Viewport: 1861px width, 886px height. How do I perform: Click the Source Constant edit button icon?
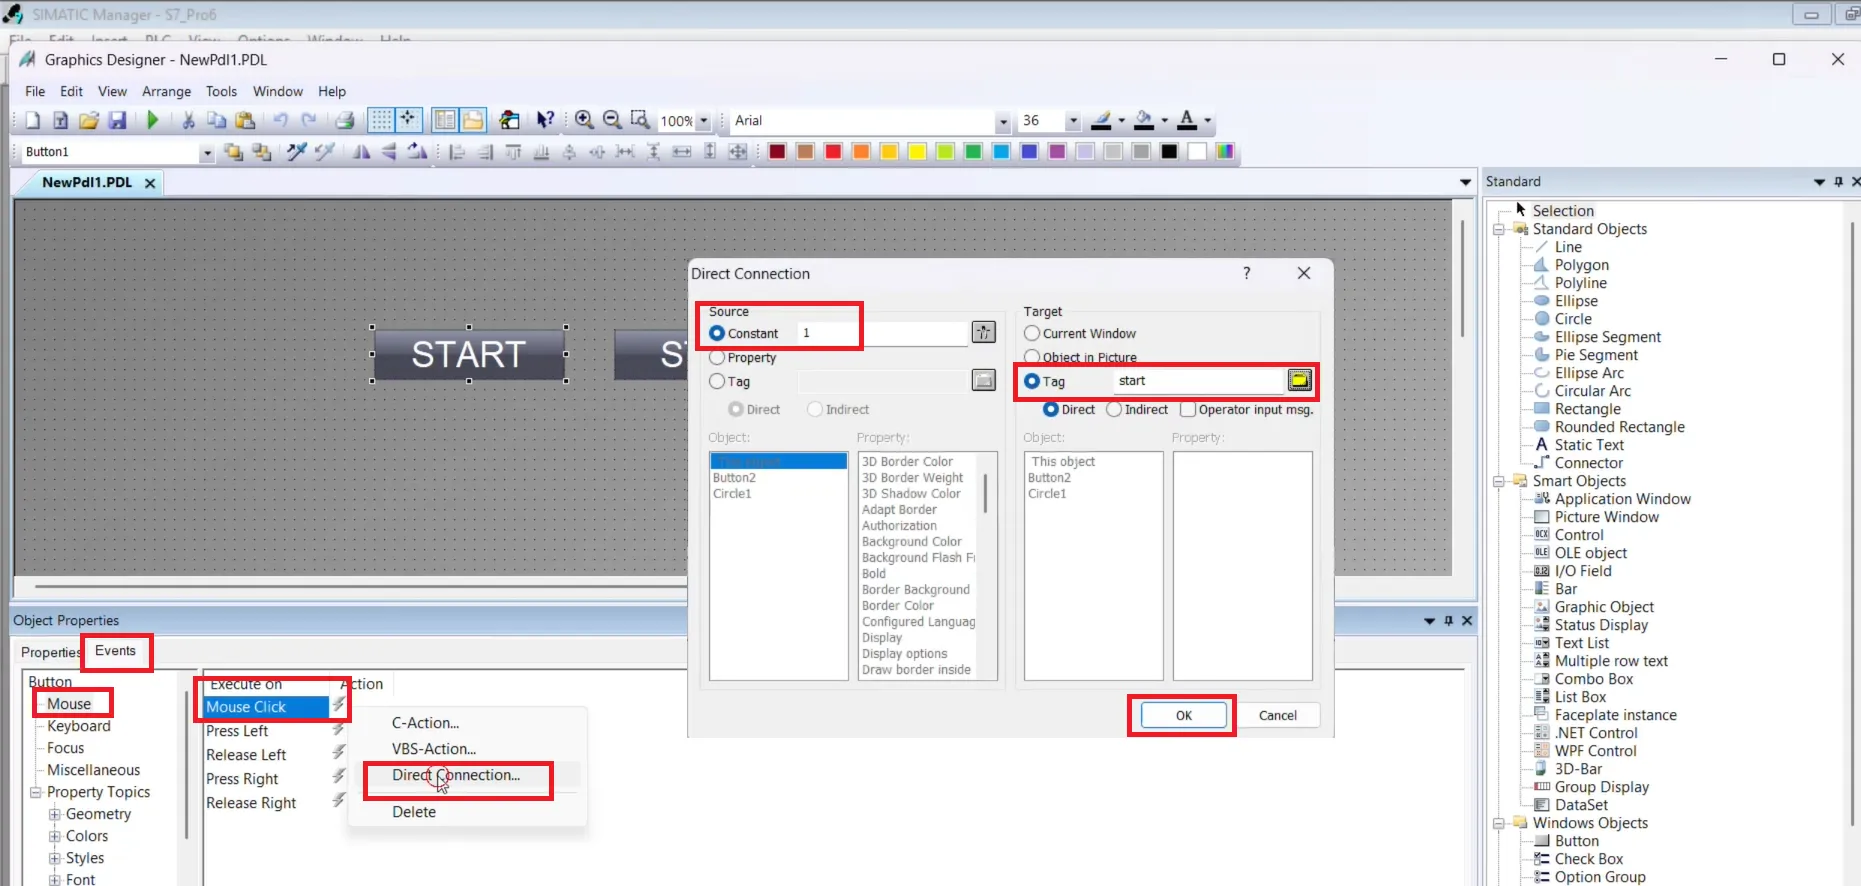pyautogui.click(x=984, y=332)
